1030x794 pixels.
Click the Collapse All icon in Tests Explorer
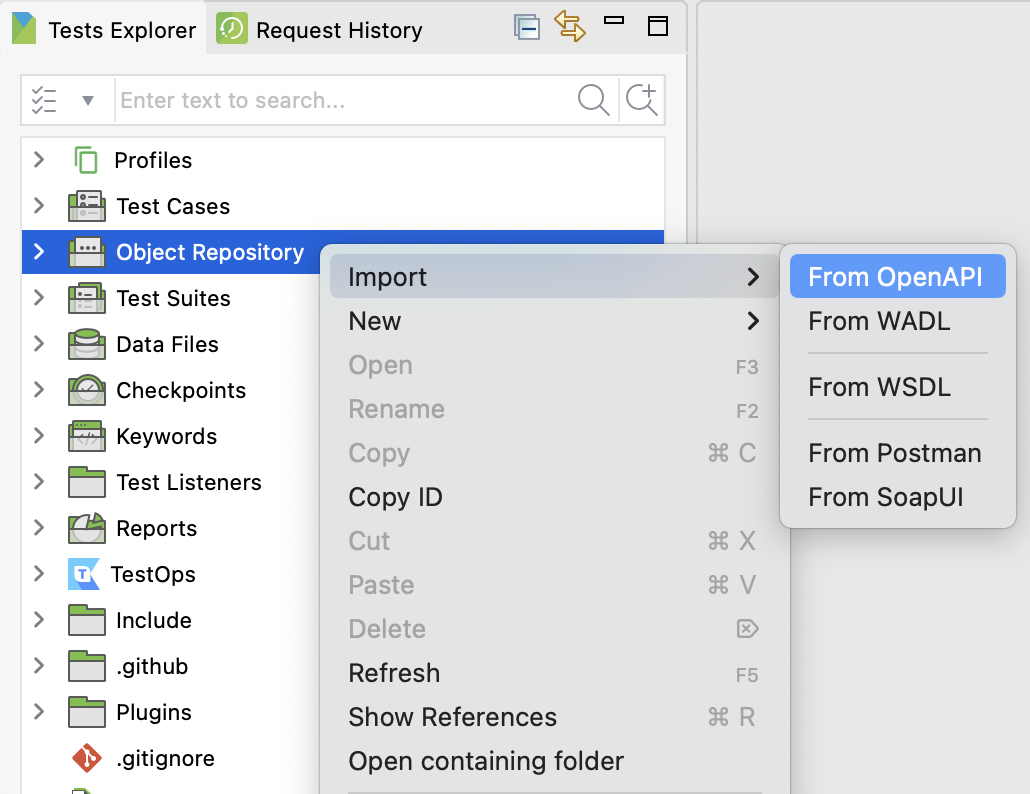coord(527,28)
